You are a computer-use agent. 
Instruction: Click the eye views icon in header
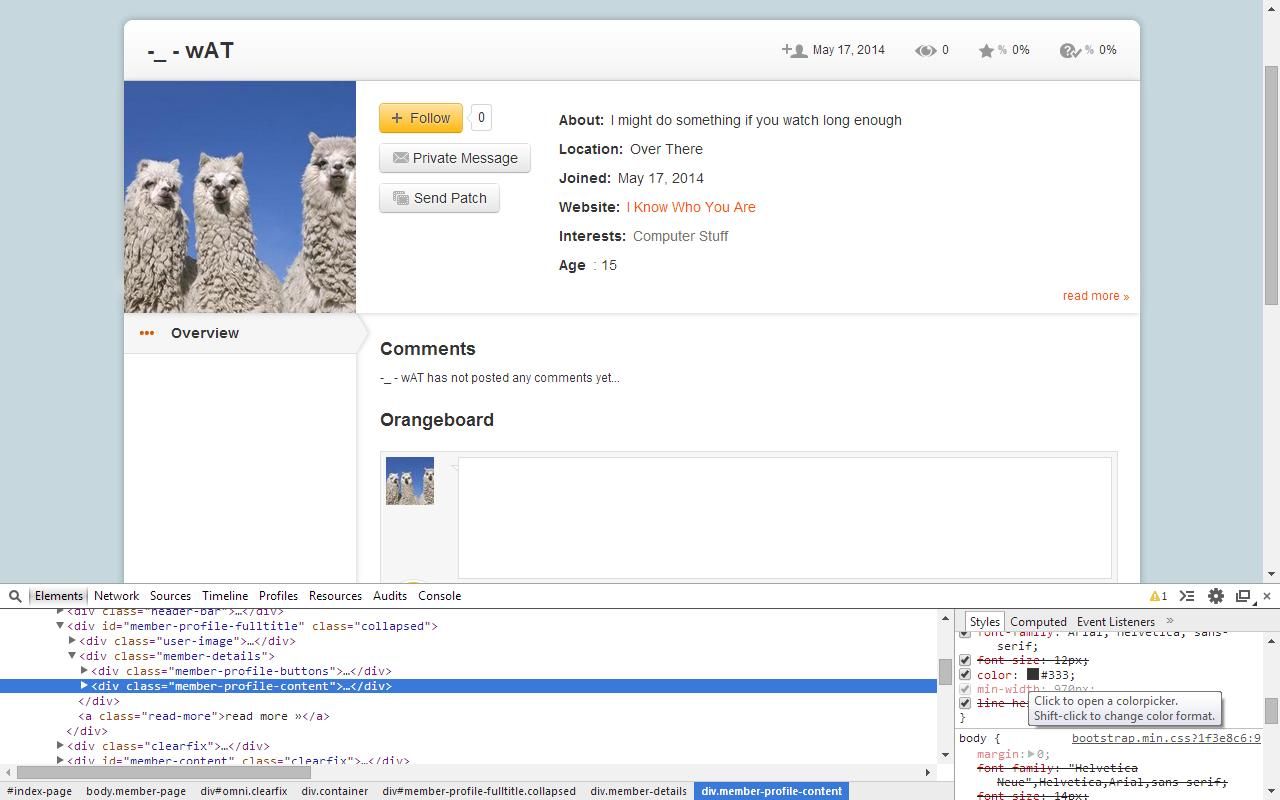pos(925,50)
